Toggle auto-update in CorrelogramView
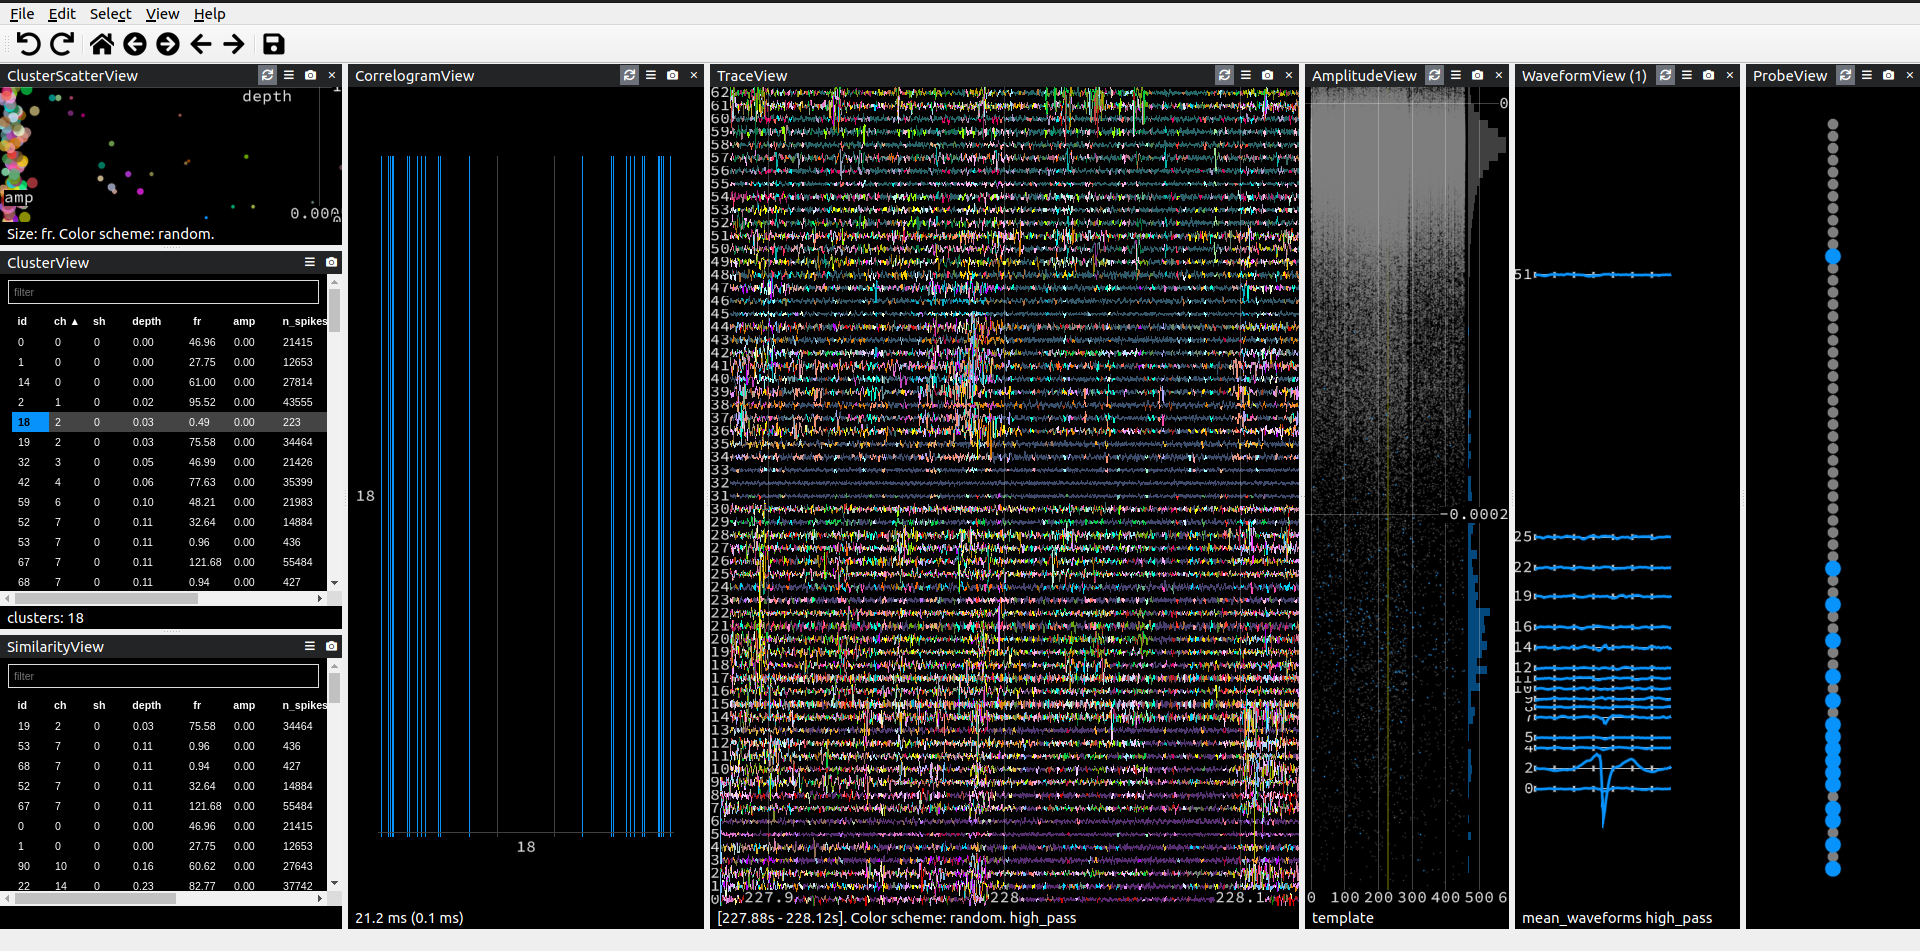 629,75
